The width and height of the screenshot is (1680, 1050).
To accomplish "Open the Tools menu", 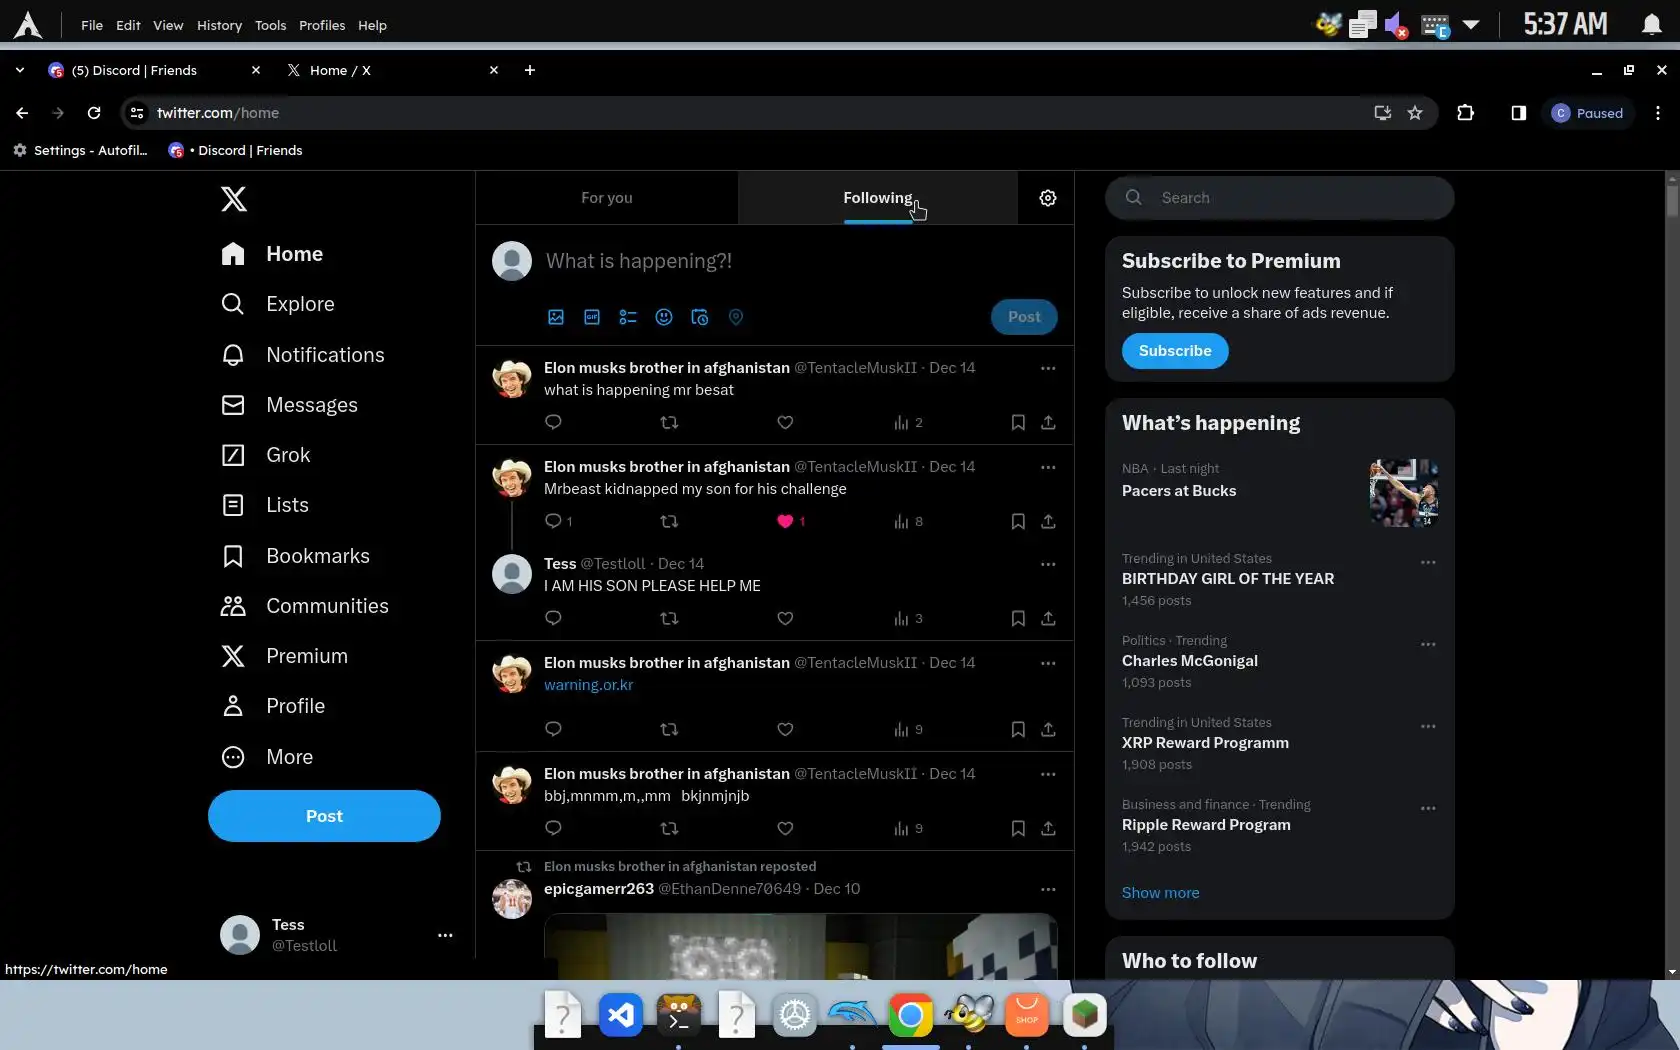I will [x=270, y=25].
